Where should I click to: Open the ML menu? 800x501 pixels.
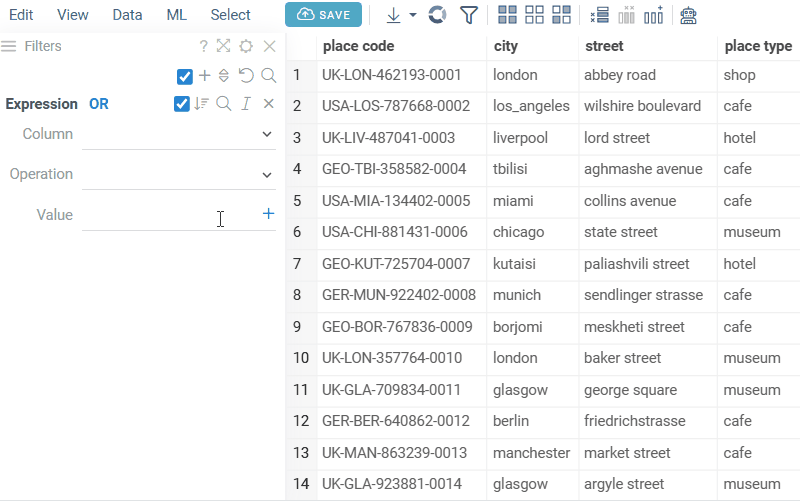tap(177, 15)
